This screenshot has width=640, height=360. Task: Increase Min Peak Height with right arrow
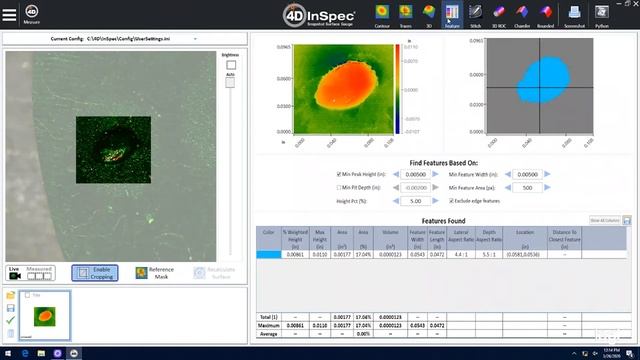pyautogui.click(x=436, y=174)
